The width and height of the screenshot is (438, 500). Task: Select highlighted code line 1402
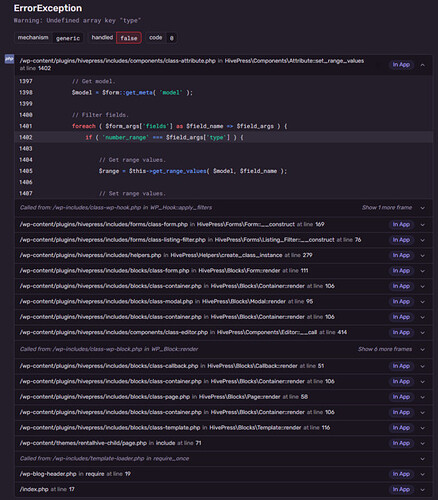coord(224,137)
